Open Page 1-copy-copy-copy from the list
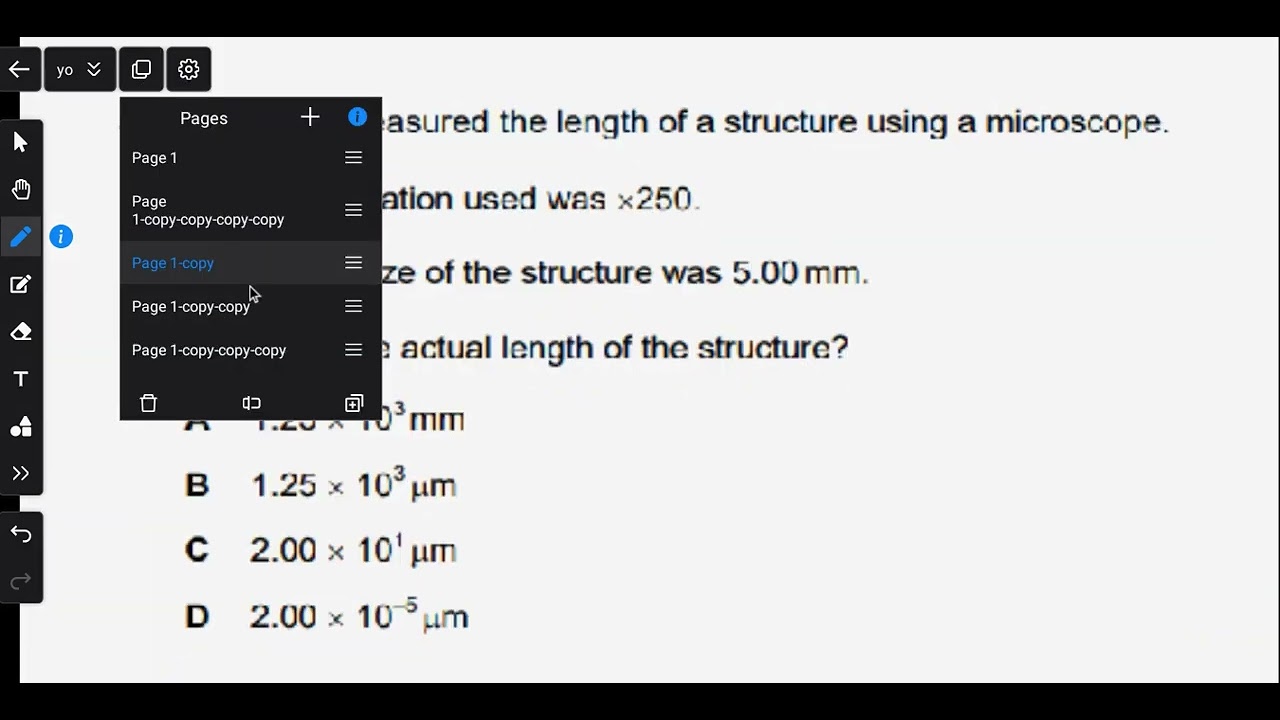The width and height of the screenshot is (1280, 720). point(209,351)
